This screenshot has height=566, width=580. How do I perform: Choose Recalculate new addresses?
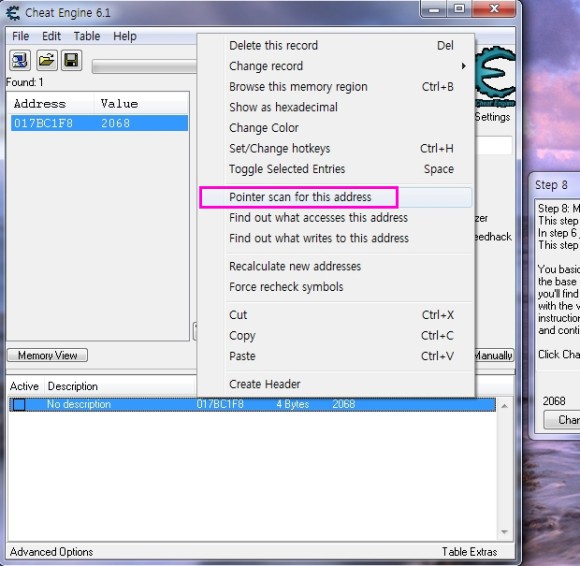click(x=336, y=266)
